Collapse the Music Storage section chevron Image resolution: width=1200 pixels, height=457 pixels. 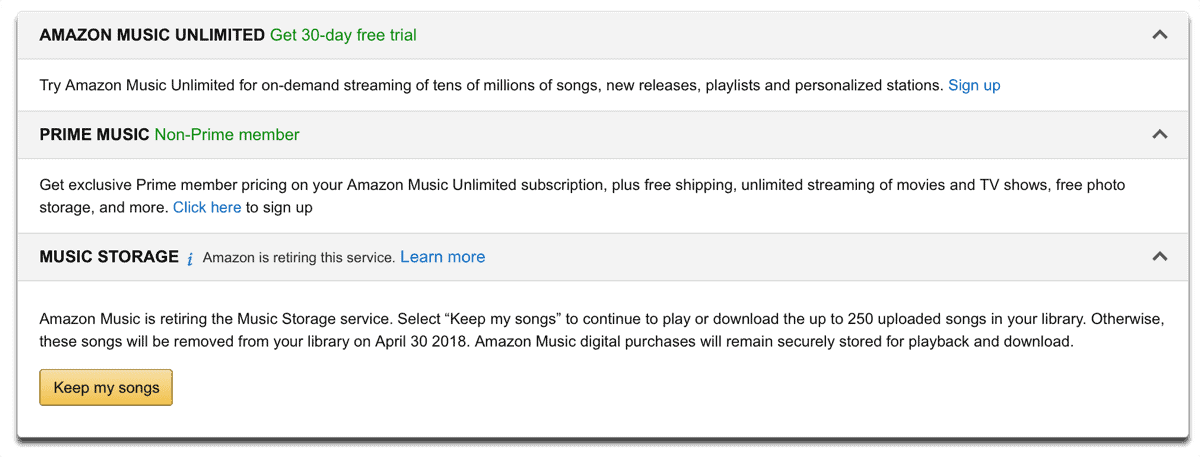pos(1160,257)
